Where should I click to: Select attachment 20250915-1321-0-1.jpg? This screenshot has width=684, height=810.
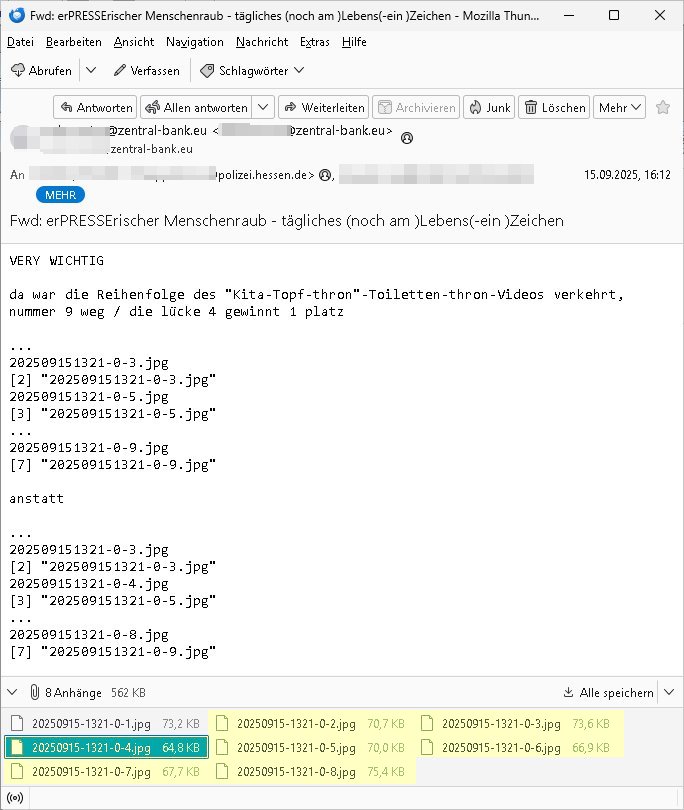tap(105, 722)
